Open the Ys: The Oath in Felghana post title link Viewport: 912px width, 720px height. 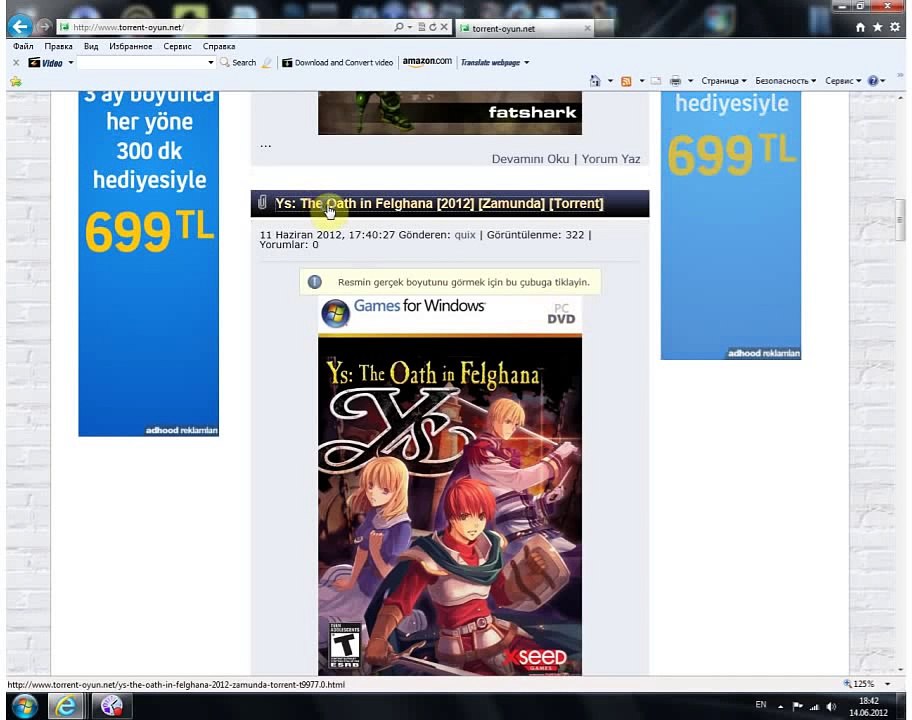pos(439,204)
